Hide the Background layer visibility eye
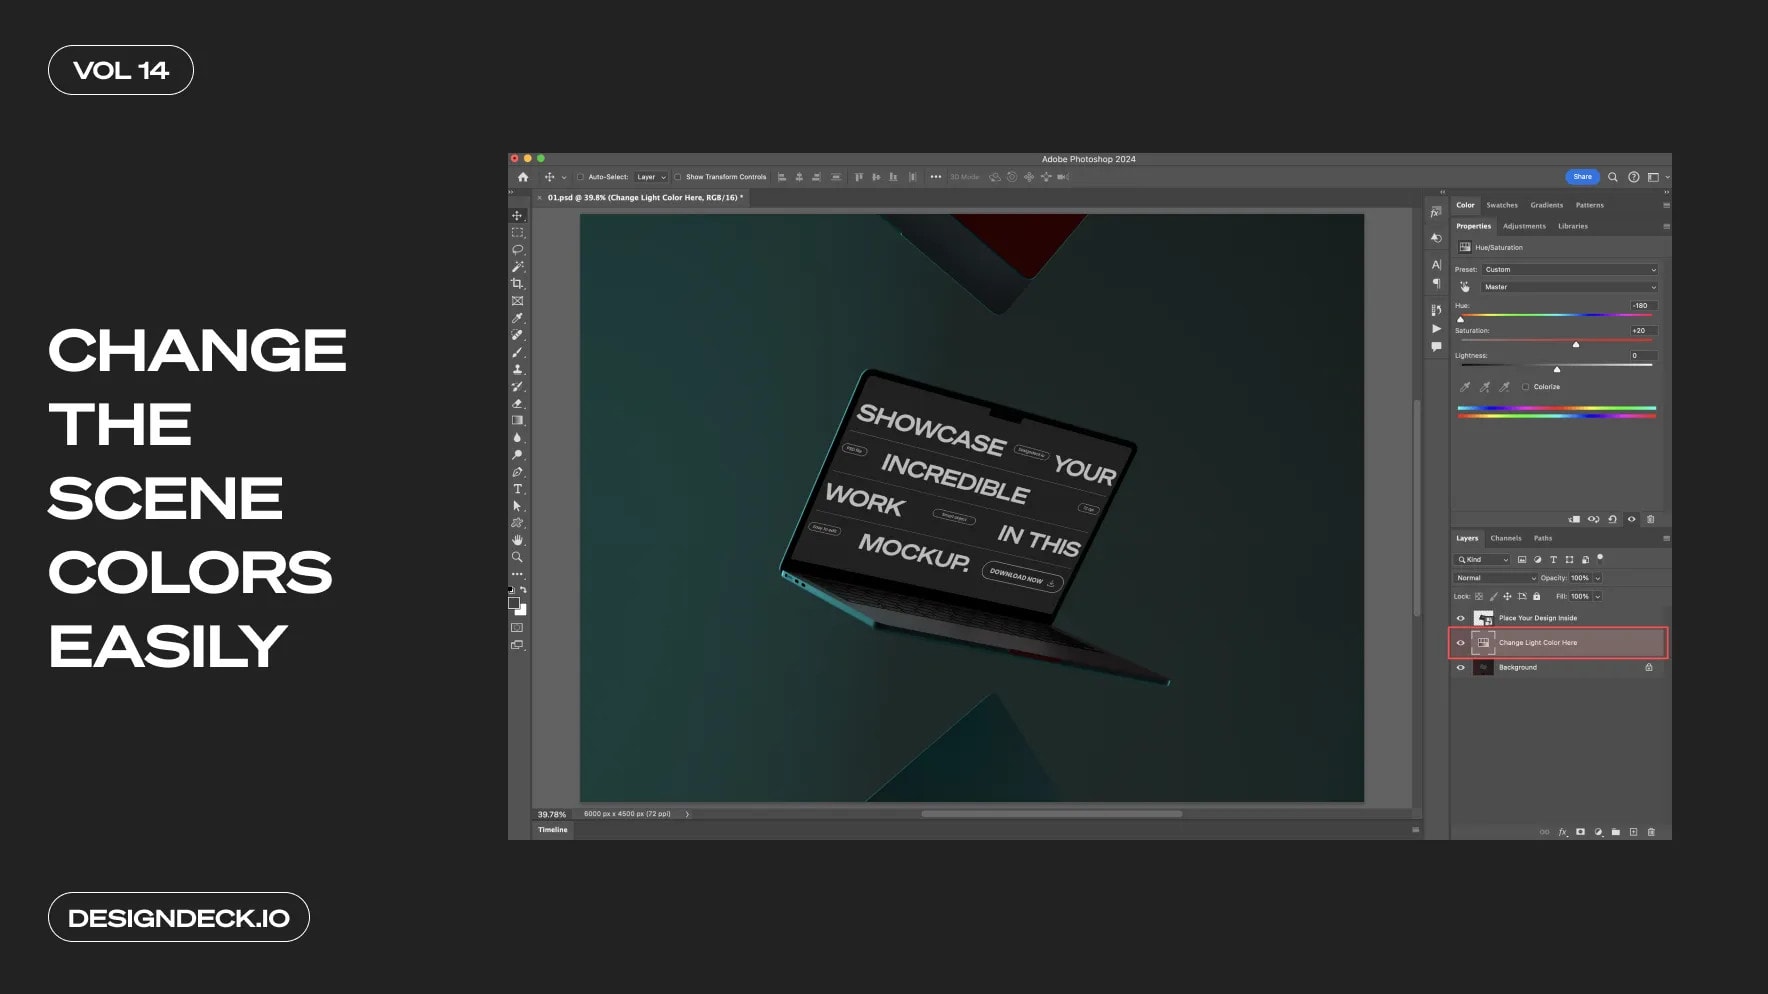Image resolution: width=1768 pixels, height=994 pixels. tap(1462, 667)
